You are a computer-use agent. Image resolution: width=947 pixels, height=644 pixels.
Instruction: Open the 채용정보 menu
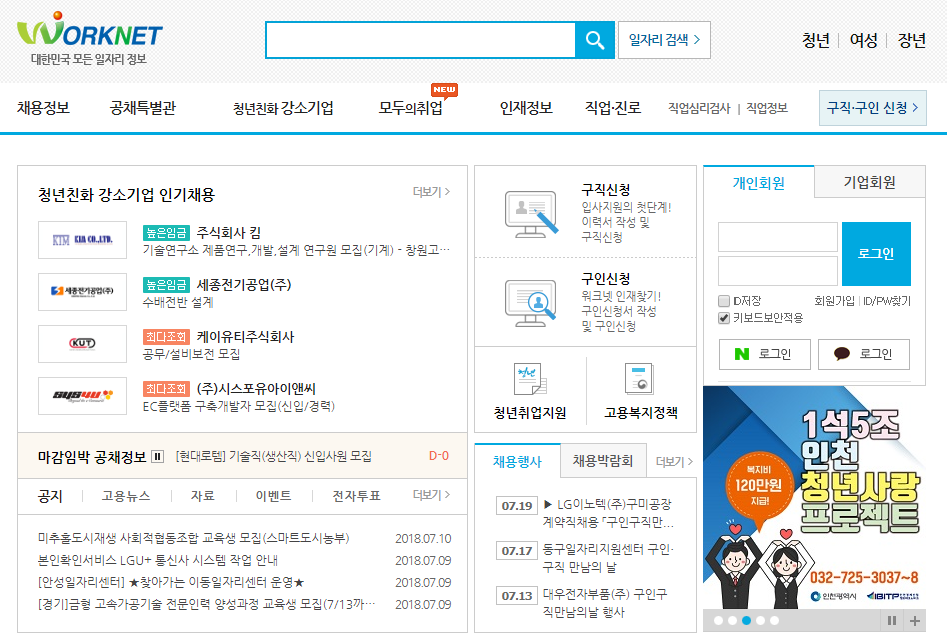click(43, 108)
